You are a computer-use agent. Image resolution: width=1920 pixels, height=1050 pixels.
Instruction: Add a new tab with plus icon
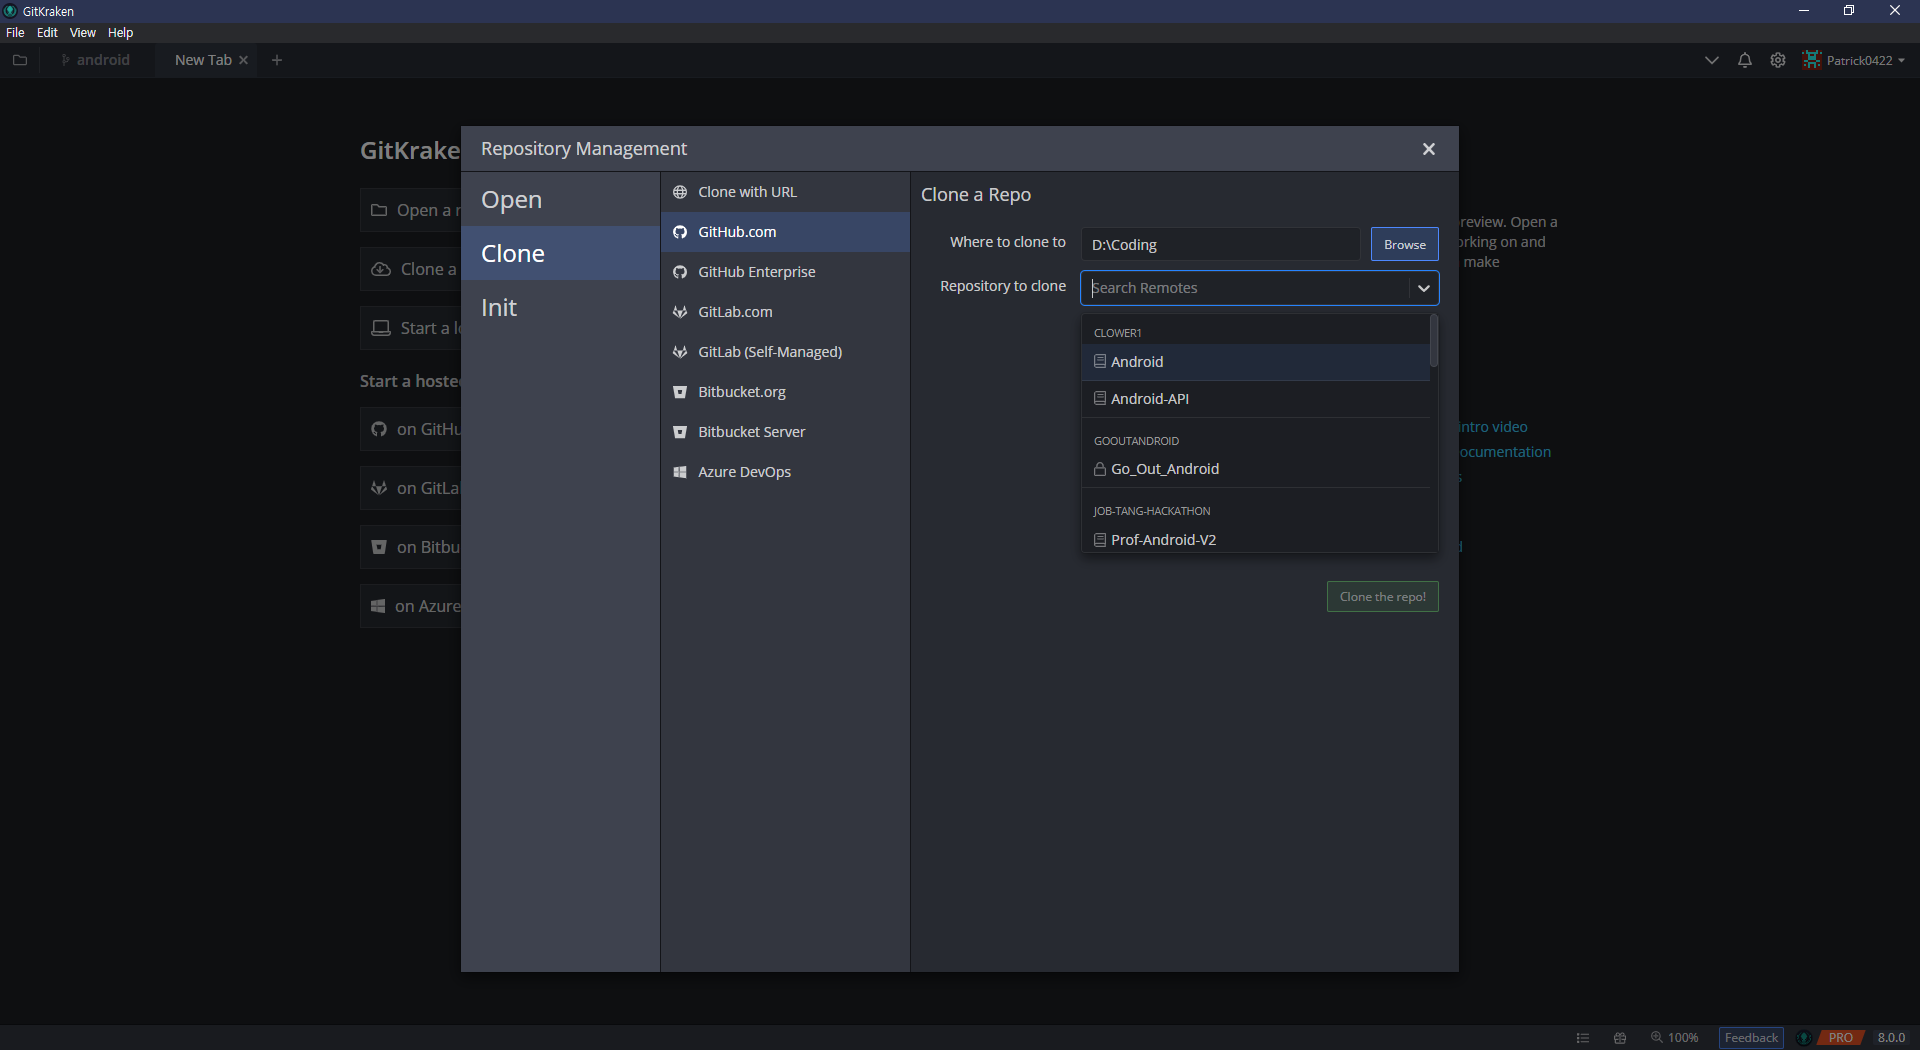277,60
